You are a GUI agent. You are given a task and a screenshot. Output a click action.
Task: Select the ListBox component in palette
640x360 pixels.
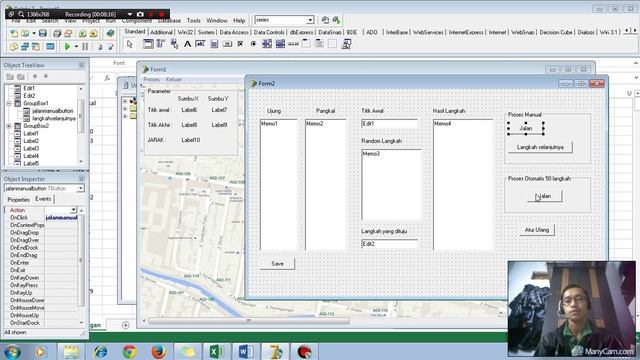tap(267, 44)
